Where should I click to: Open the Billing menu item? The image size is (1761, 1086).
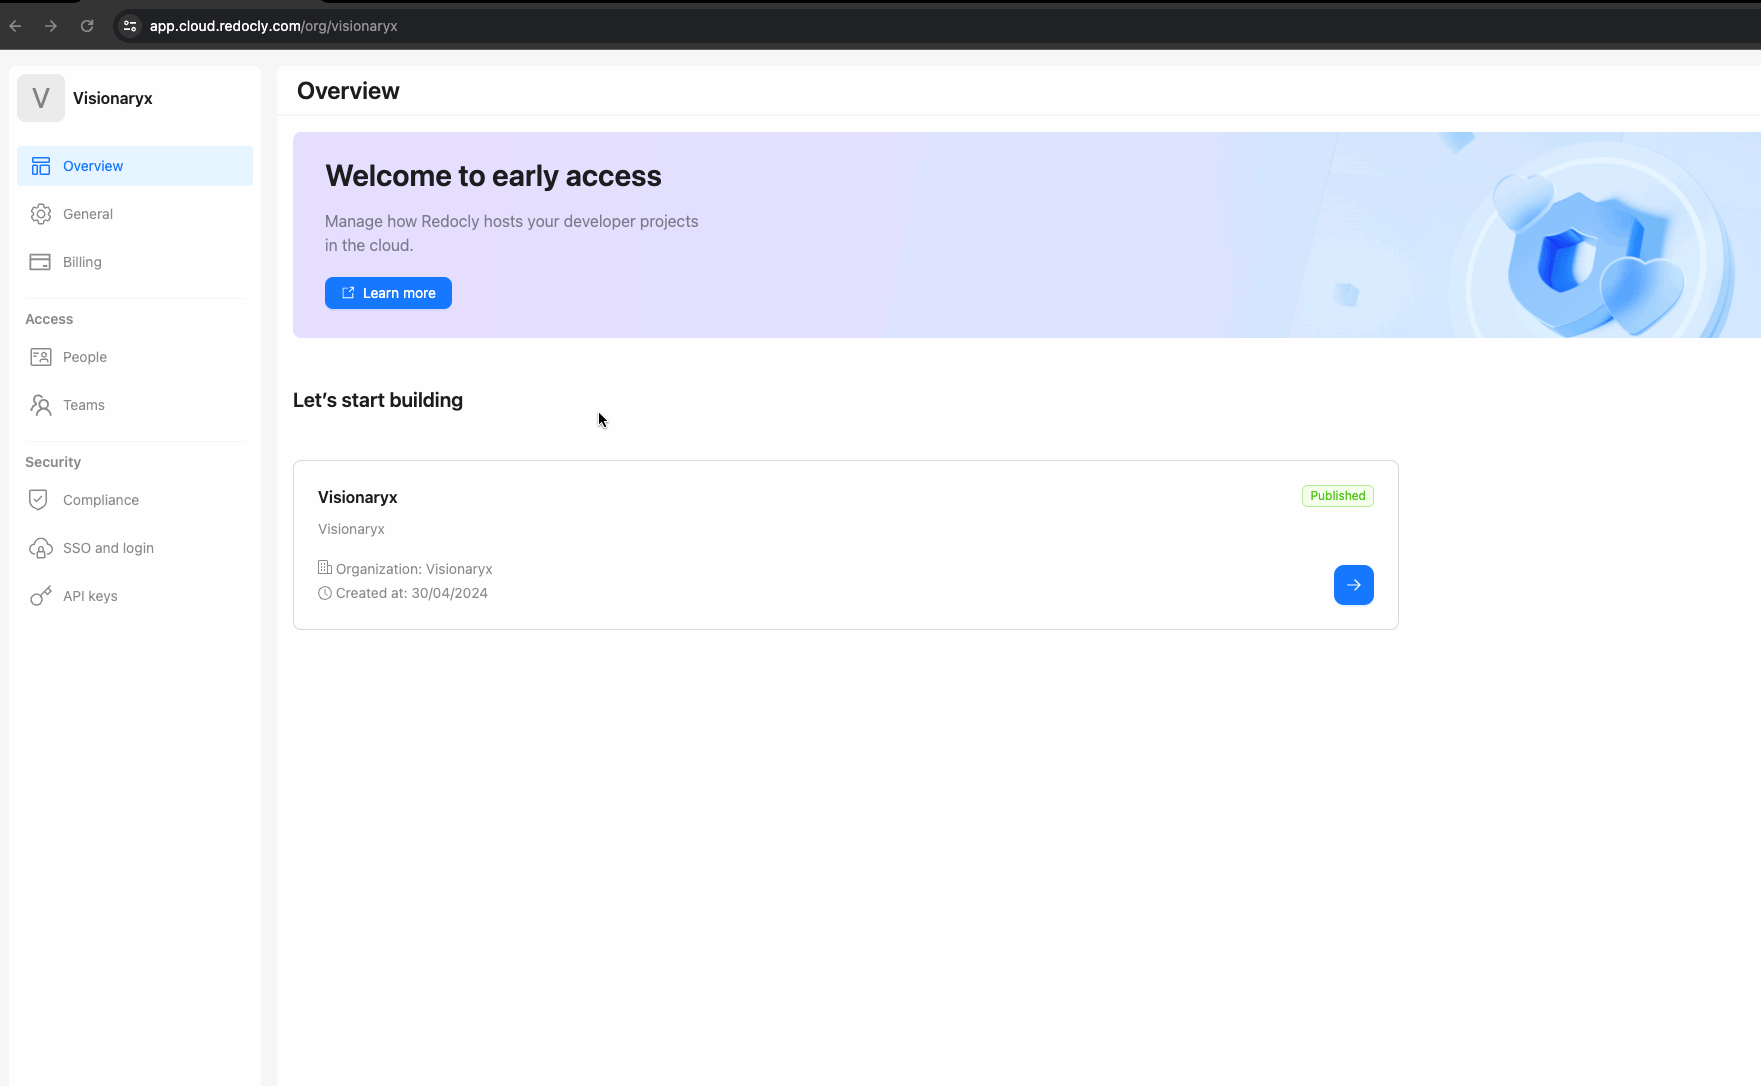tap(82, 262)
